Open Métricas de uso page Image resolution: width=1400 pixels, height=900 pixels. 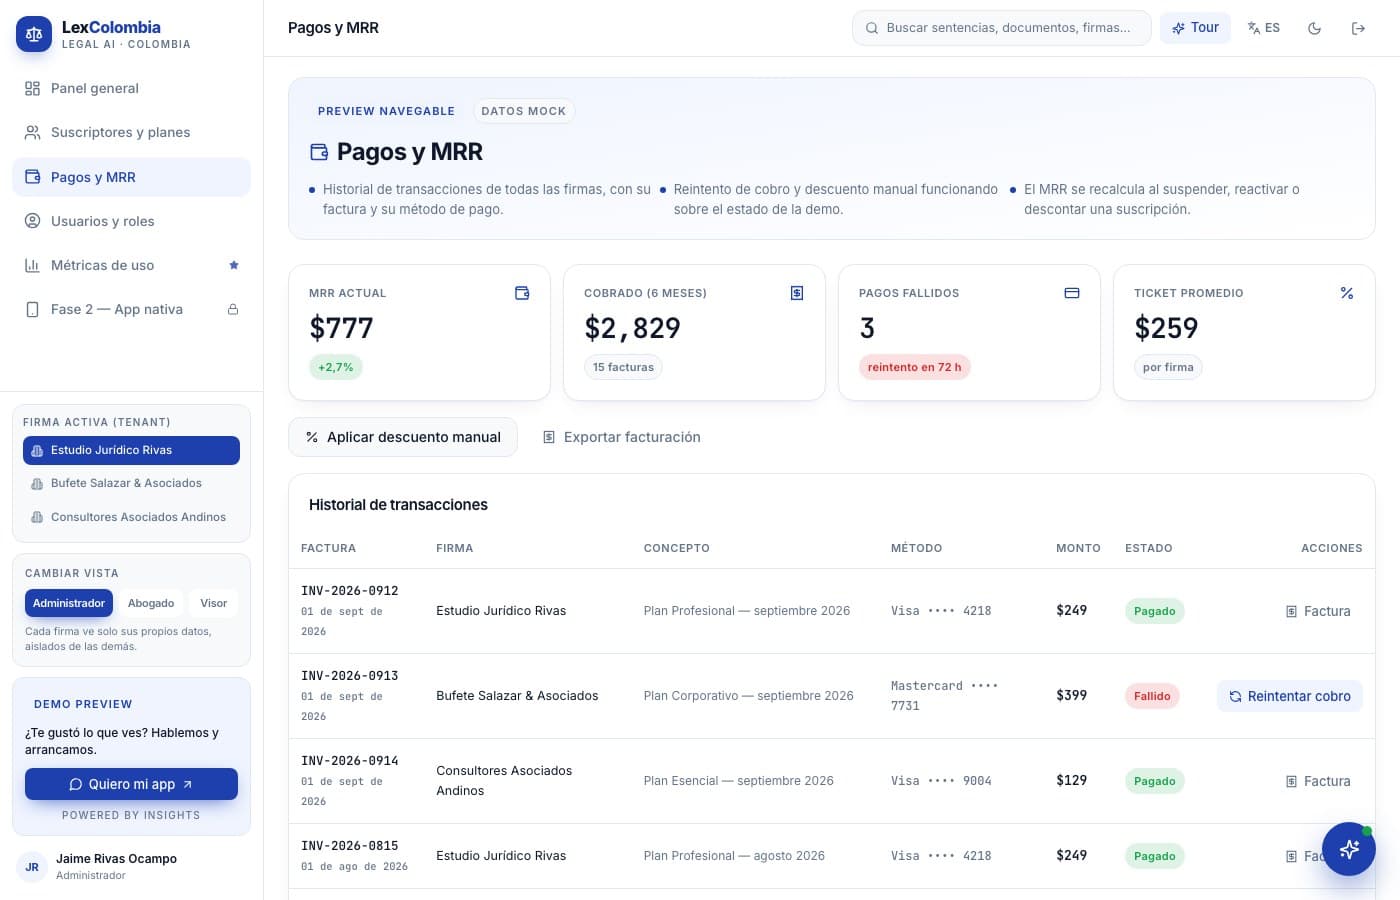pyautogui.click(x=131, y=265)
